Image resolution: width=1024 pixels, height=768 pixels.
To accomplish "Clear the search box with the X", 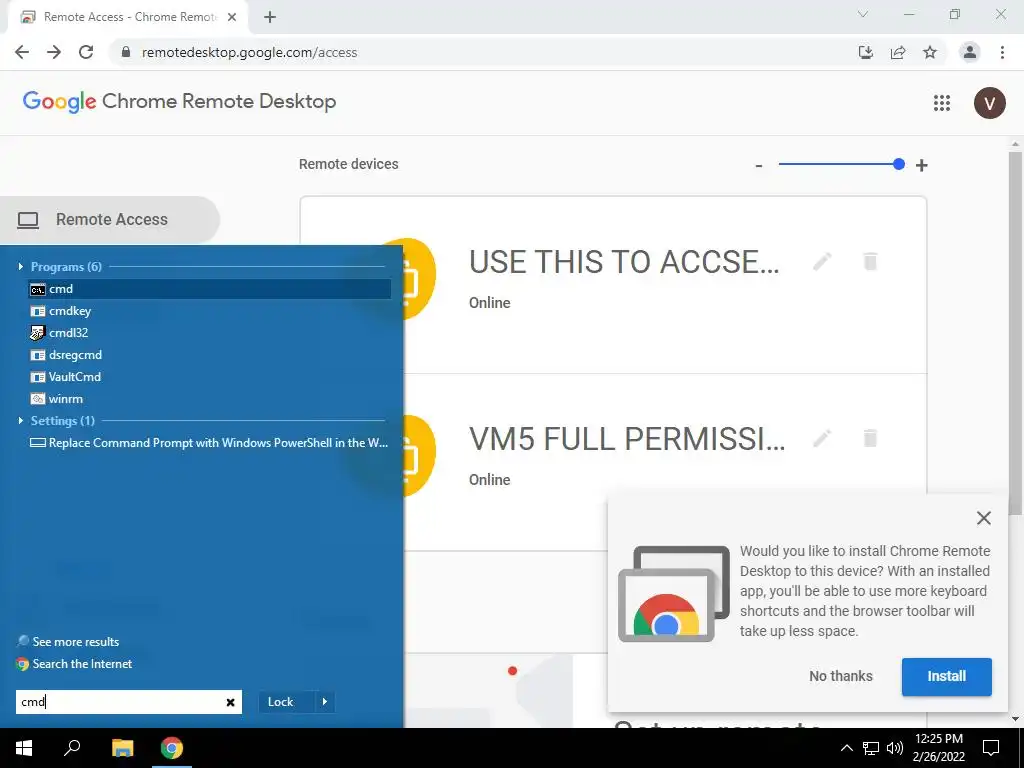I will pos(231,702).
